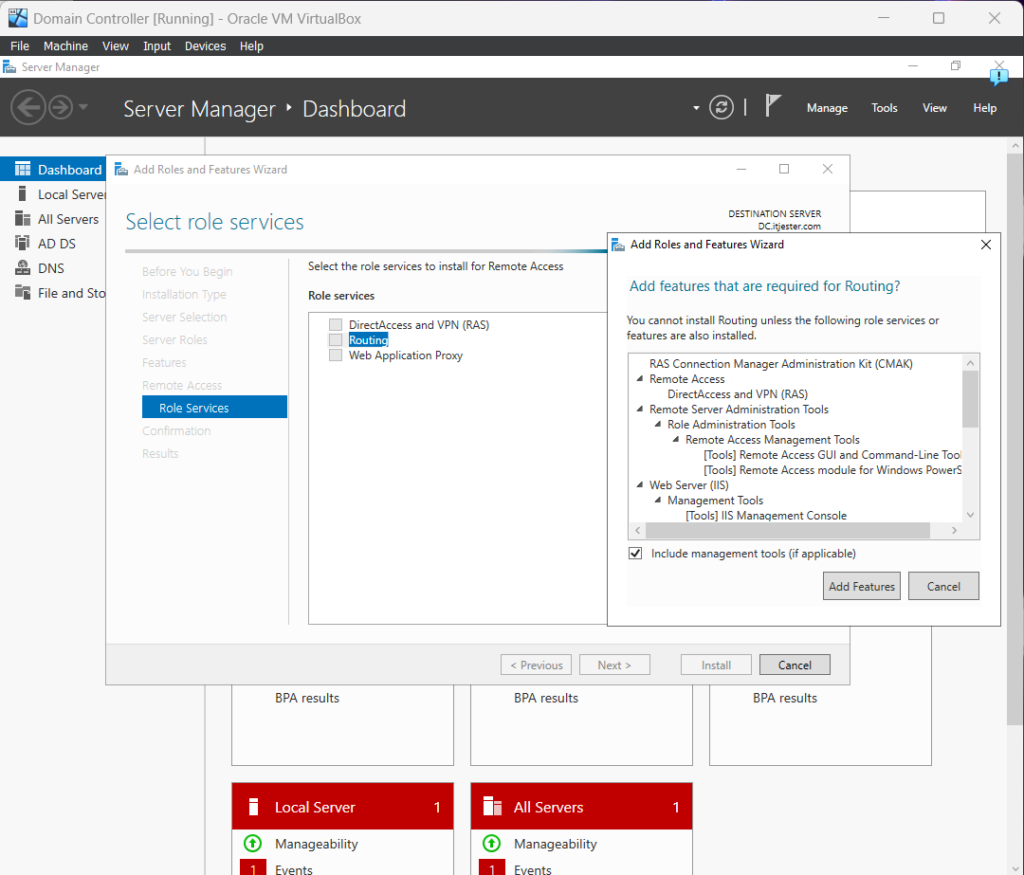The image size is (1024, 875).
Task: Open the Help menu in Server Manager
Action: 985,108
